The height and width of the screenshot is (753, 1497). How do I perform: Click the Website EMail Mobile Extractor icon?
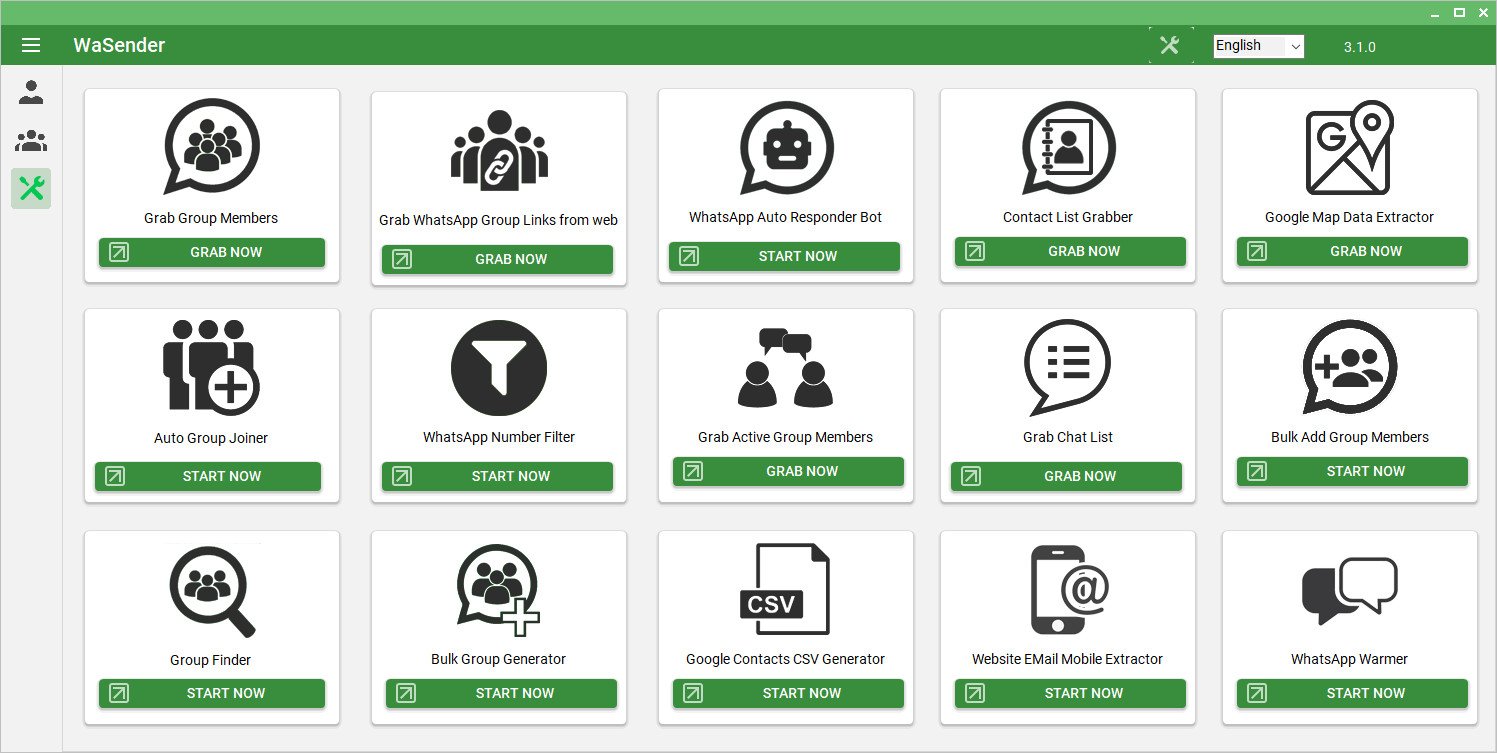click(x=1068, y=590)
